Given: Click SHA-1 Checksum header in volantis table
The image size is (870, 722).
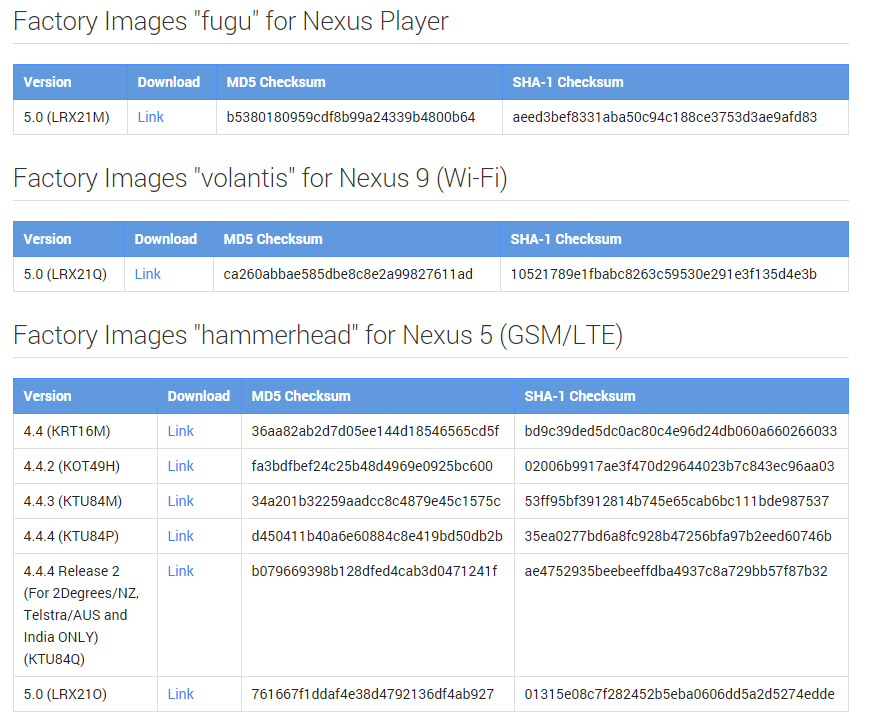Looking at the screenshot, I should 565,239.
